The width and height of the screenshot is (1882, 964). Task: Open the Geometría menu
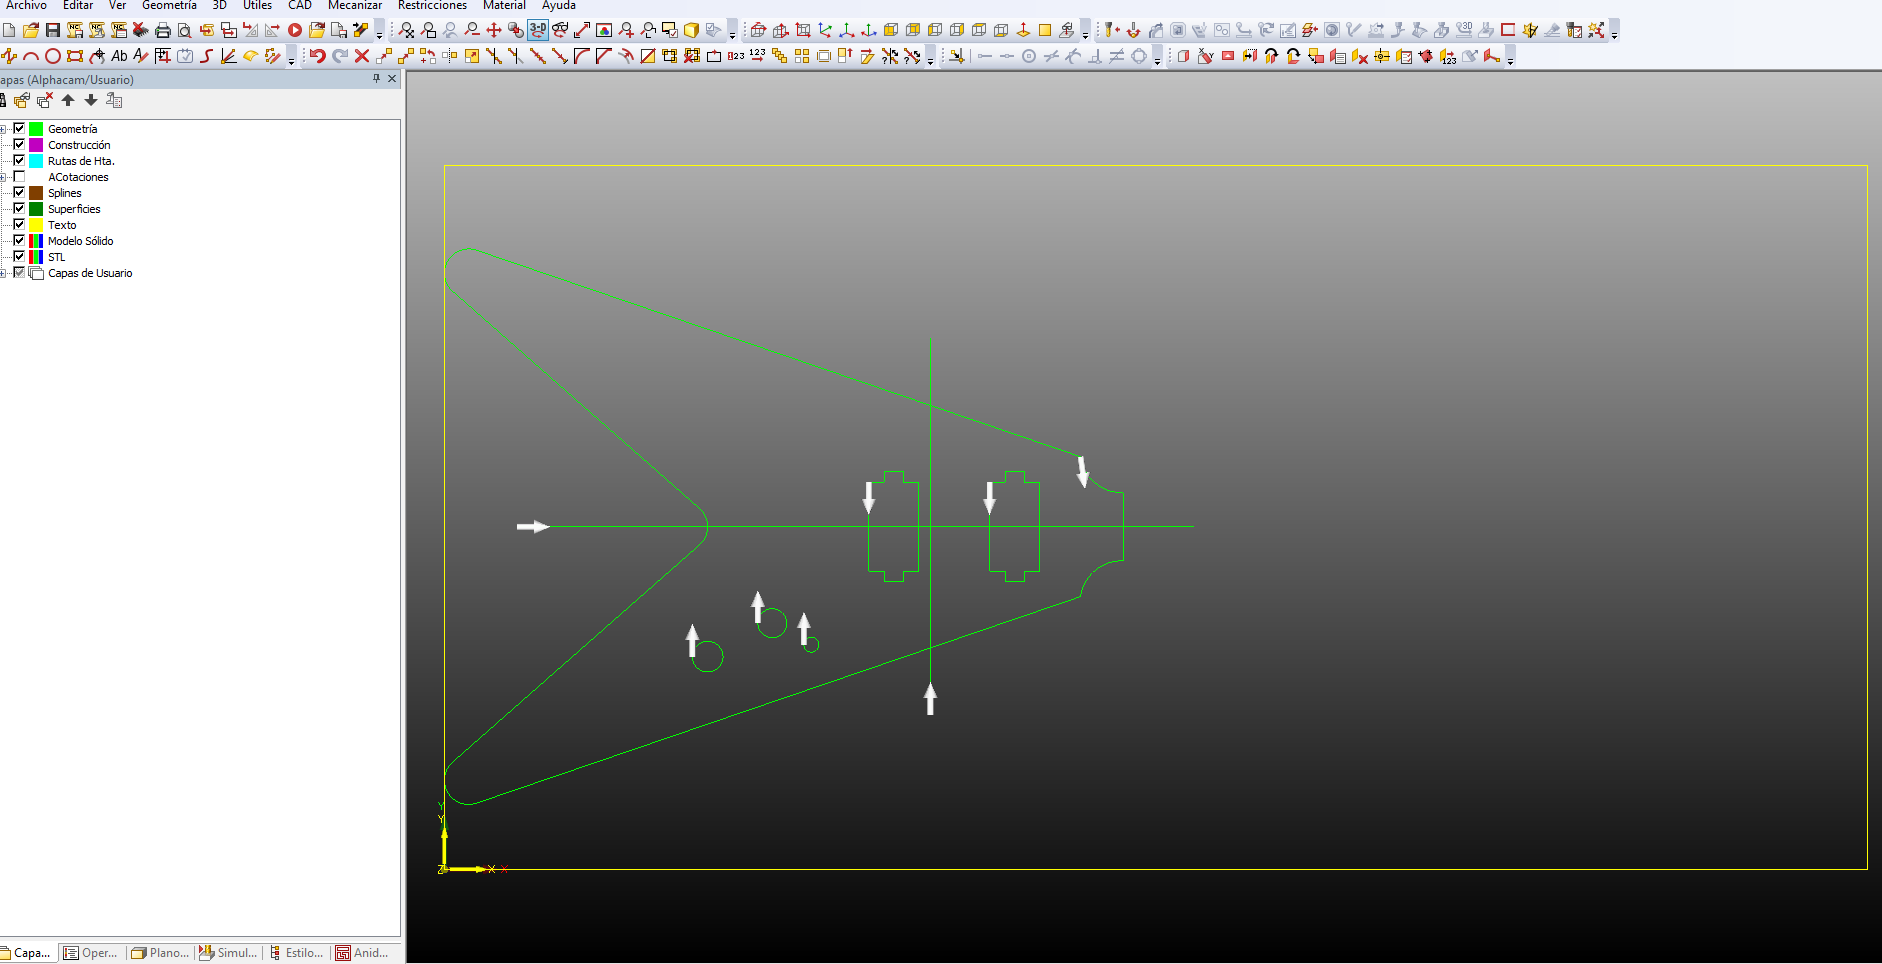point(169,6)
